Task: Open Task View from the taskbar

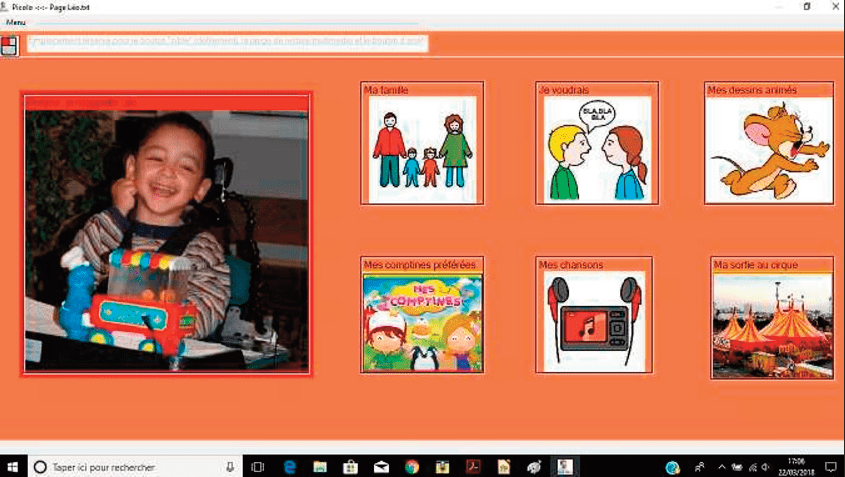Action: coord(257,466)
